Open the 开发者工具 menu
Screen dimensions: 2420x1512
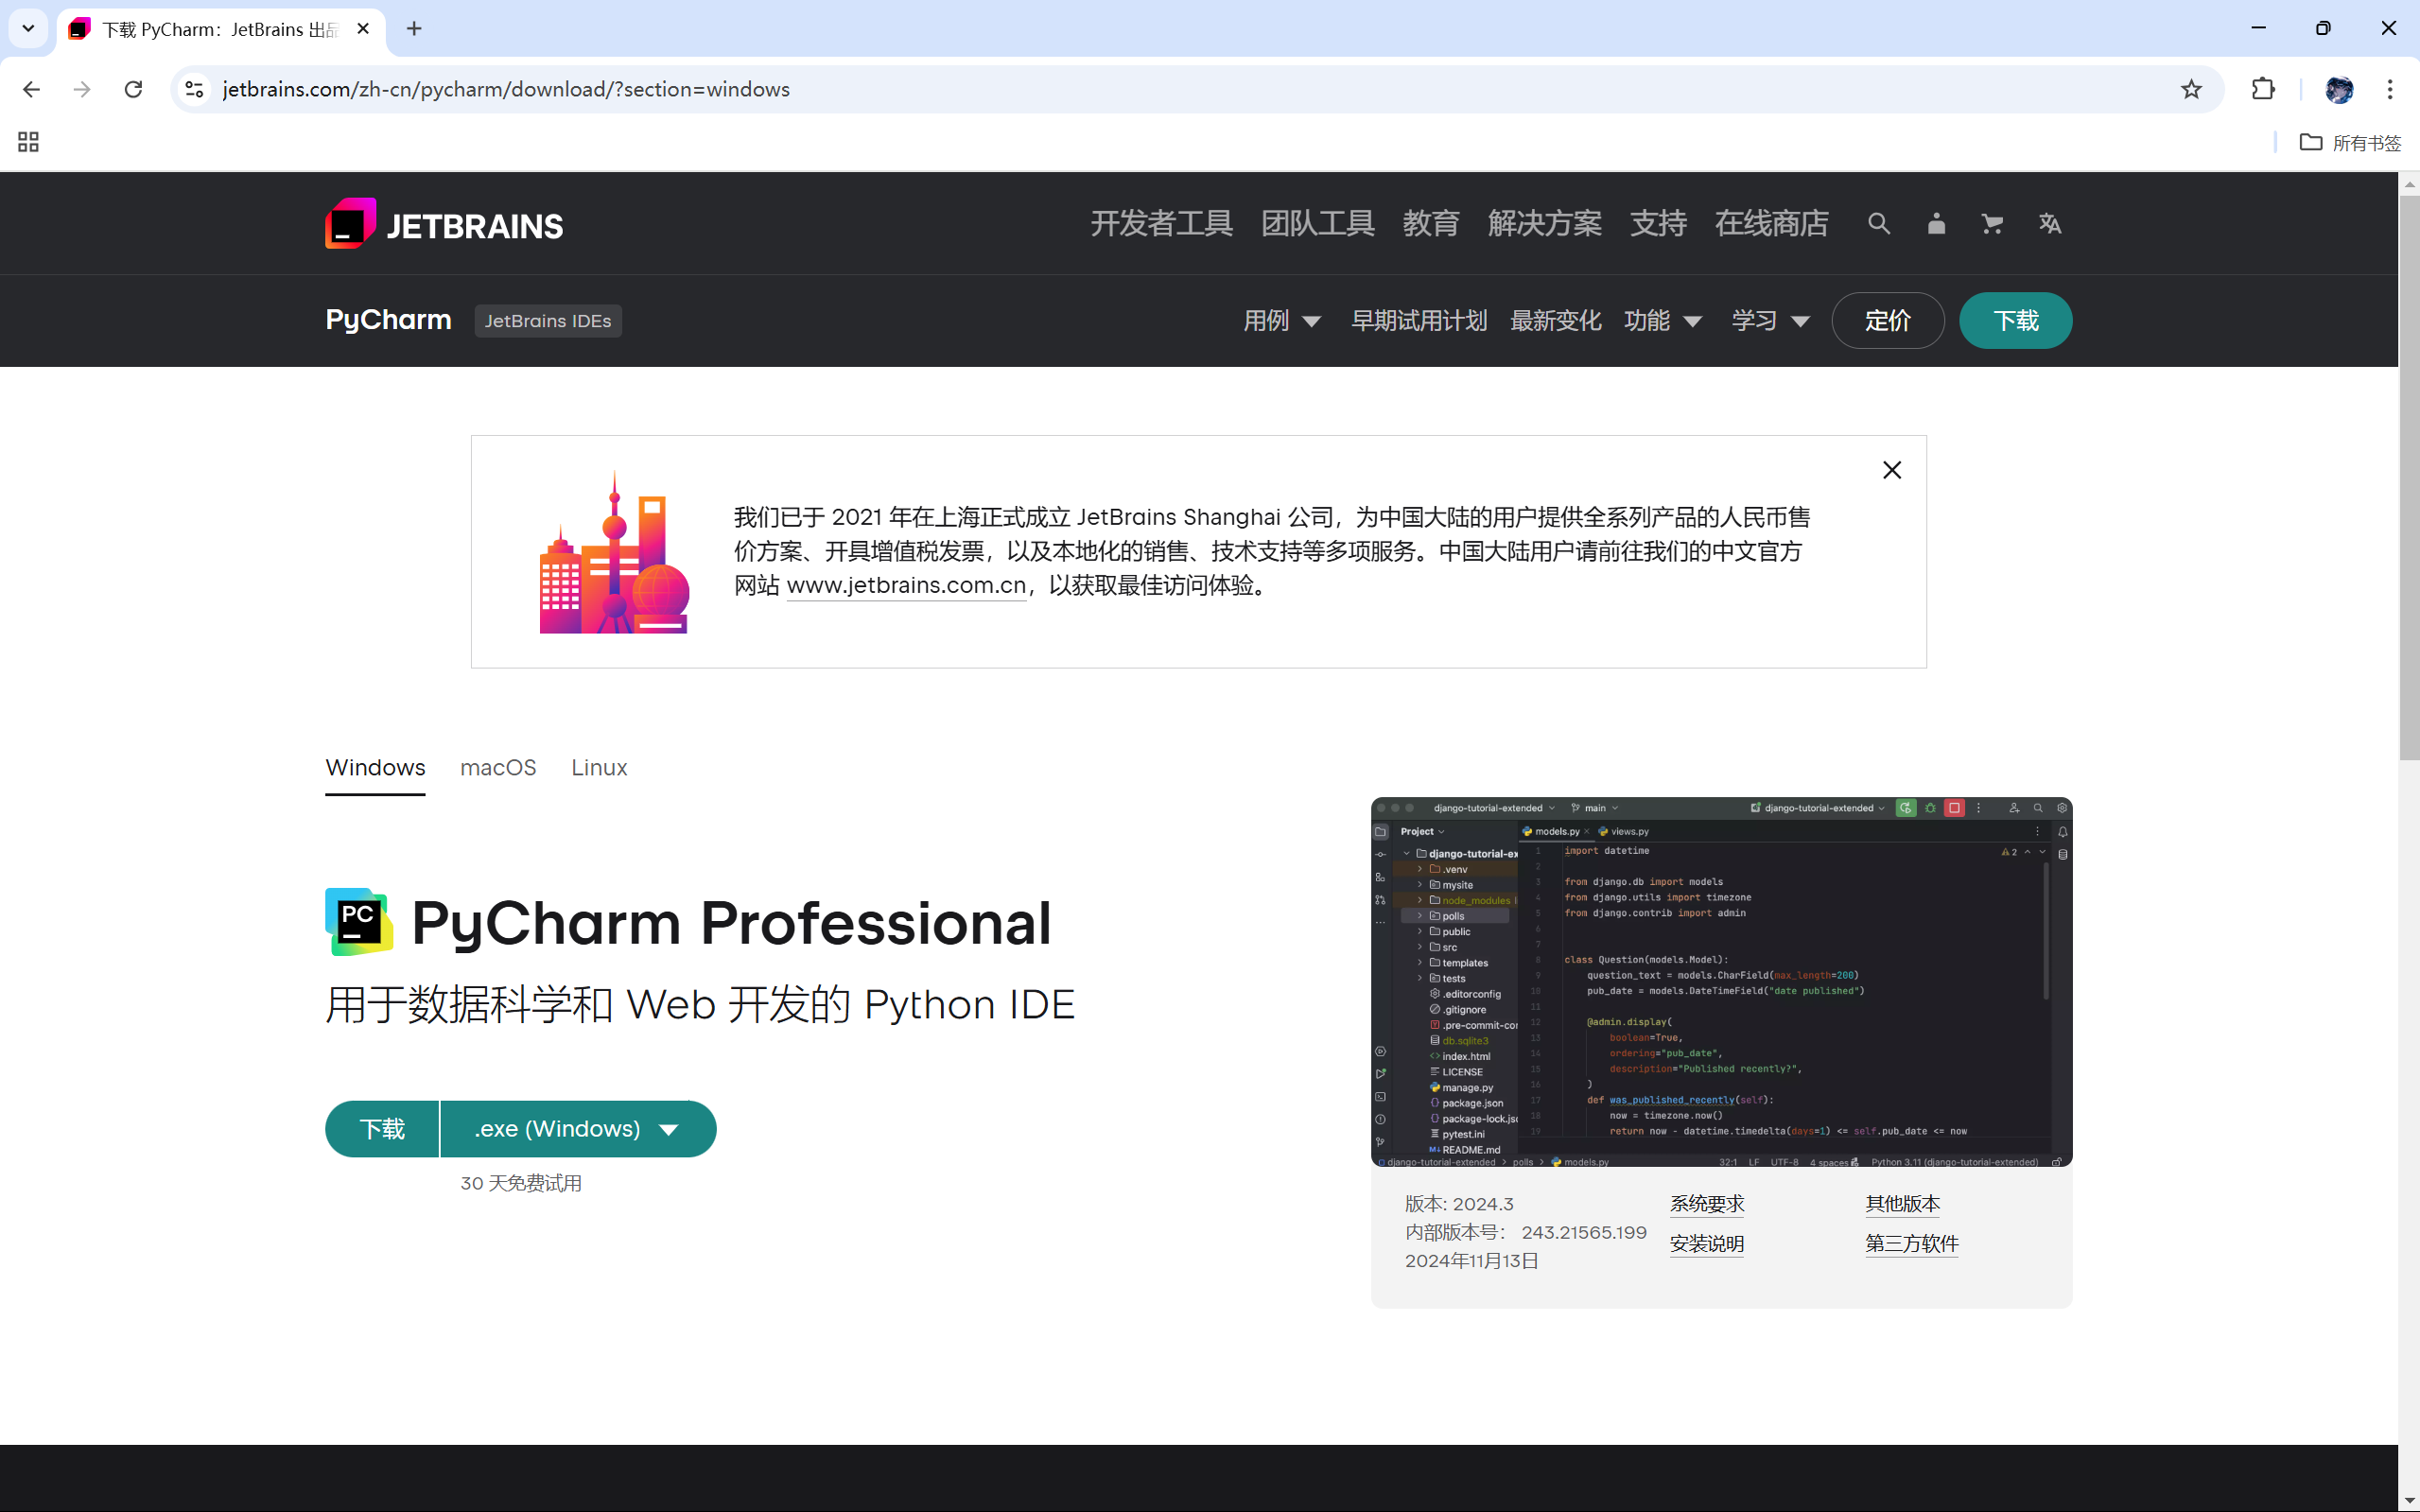pos(1161,223)
